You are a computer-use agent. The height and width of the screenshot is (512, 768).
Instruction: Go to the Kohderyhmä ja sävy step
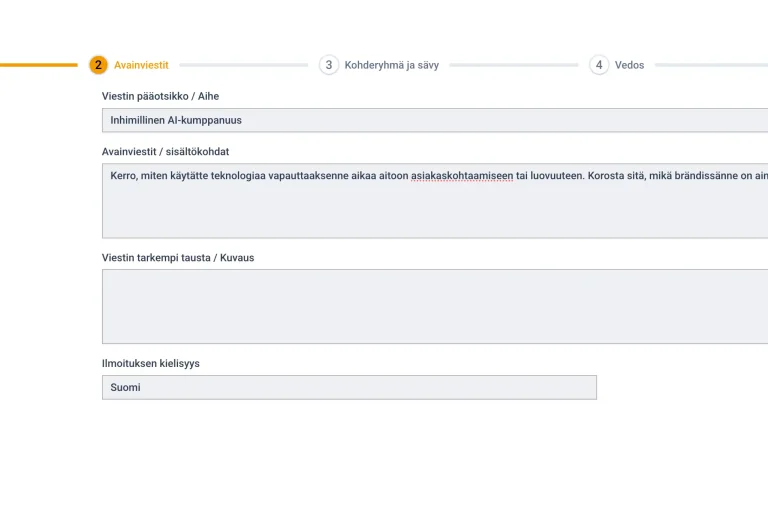pos(391,65)
